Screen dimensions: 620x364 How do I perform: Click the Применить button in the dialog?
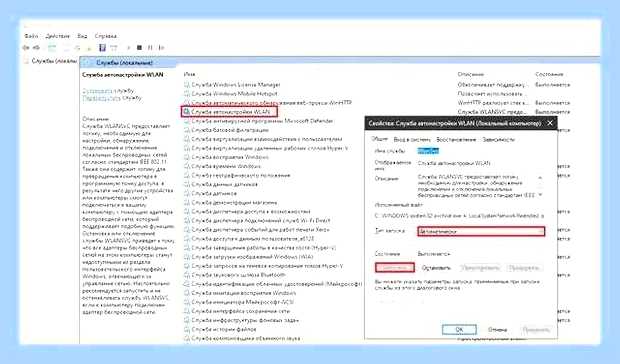pyautogui.click(x=536, y=330)
